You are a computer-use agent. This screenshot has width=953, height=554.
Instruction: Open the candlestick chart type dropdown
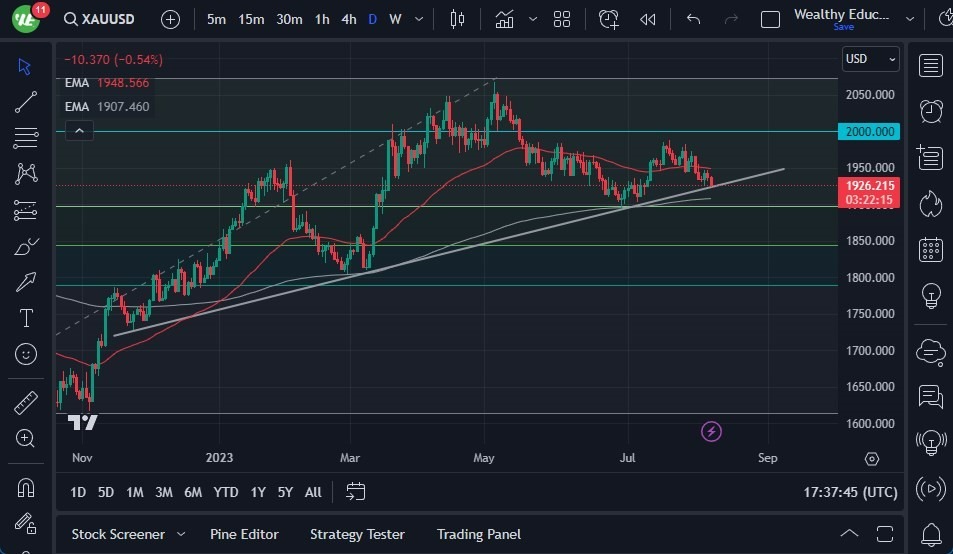pos(458,19)
